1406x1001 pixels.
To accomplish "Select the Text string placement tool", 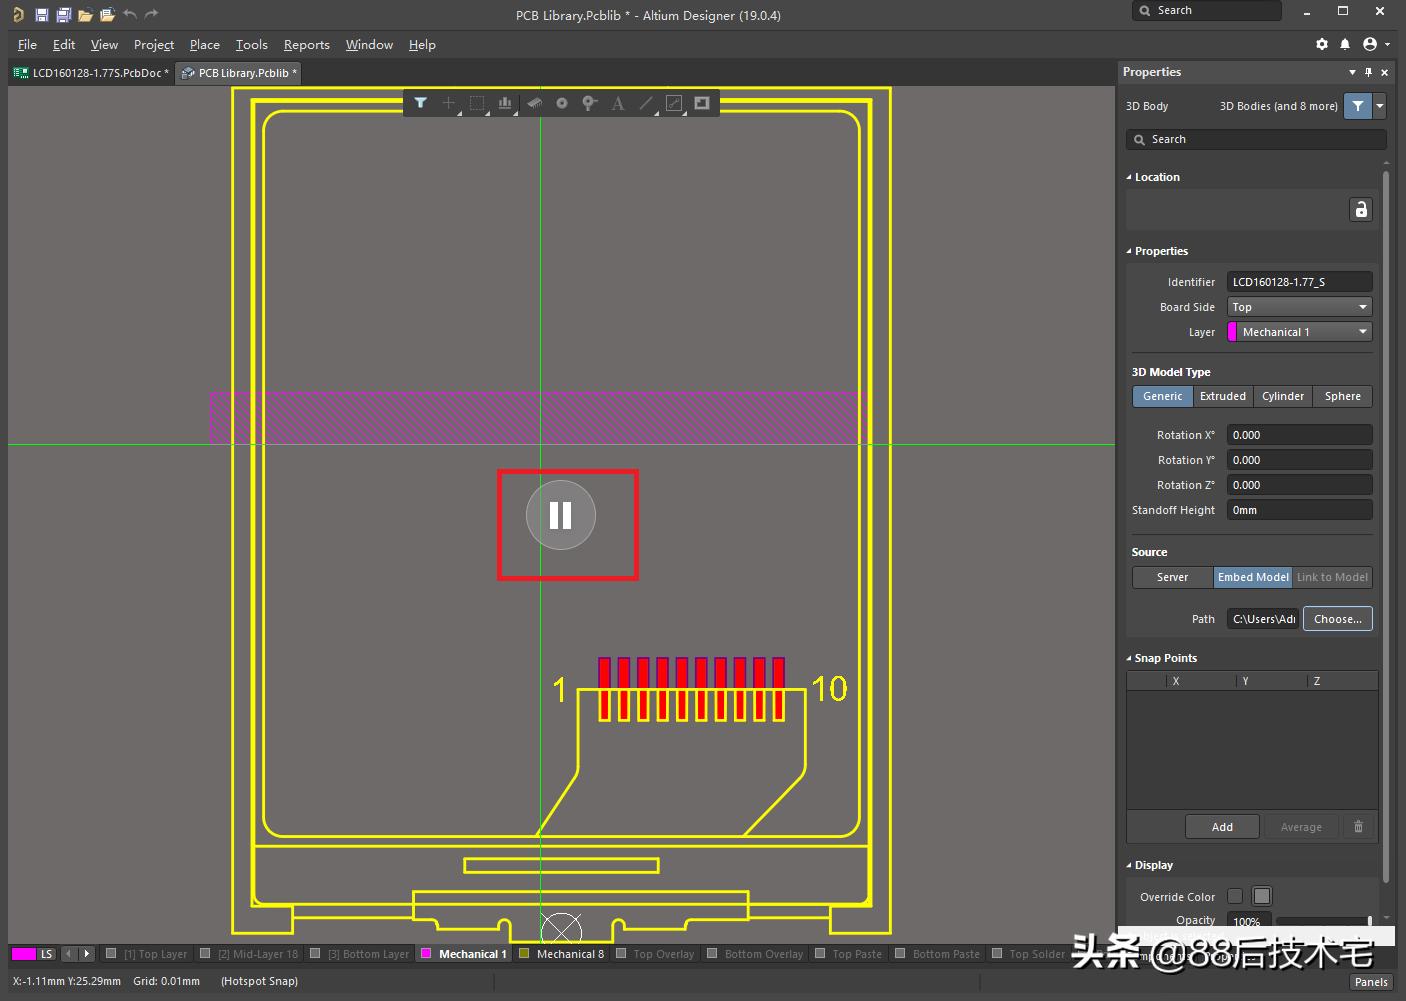I will (617, 103).
